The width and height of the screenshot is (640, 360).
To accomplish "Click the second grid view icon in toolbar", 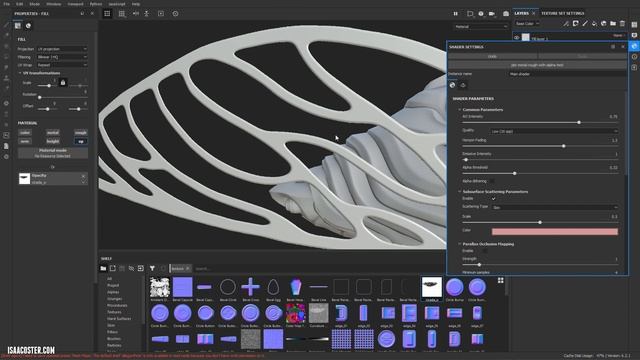I will 122,13.
